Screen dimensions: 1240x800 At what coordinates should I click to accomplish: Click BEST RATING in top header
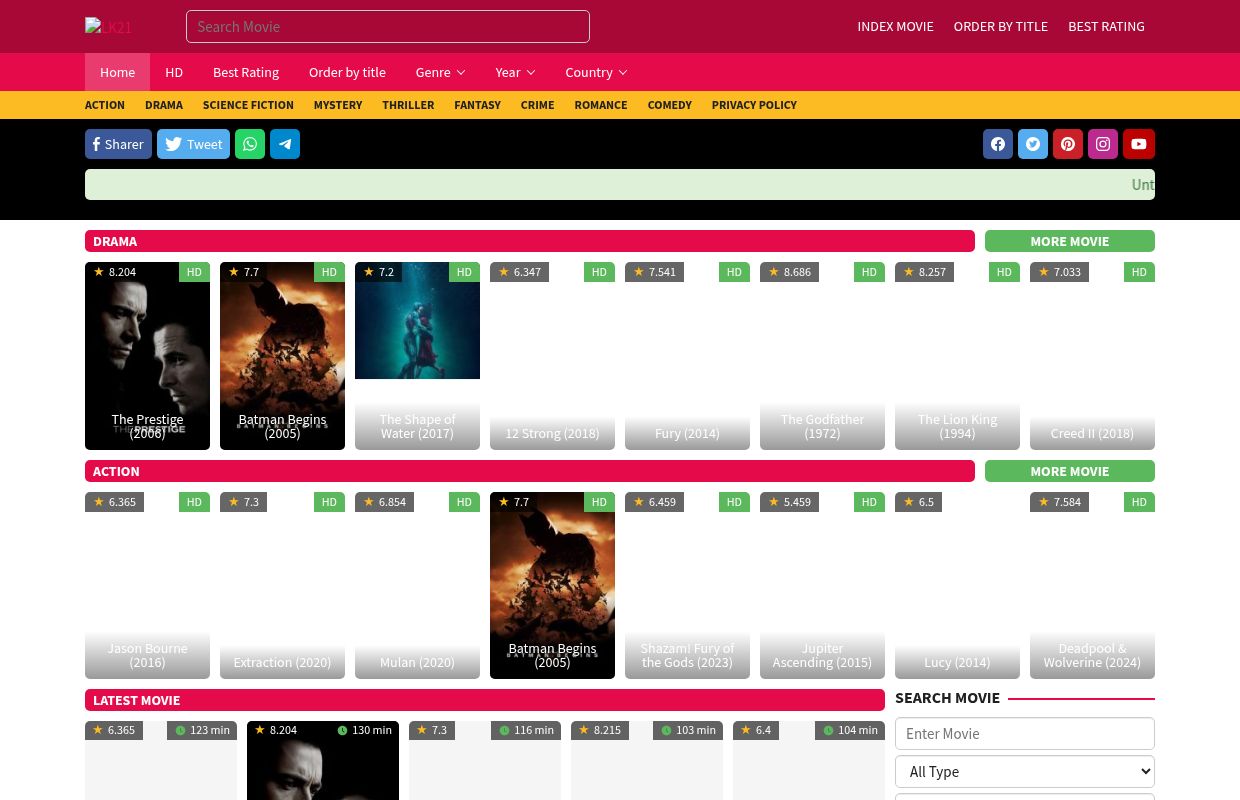(1106, 26)
